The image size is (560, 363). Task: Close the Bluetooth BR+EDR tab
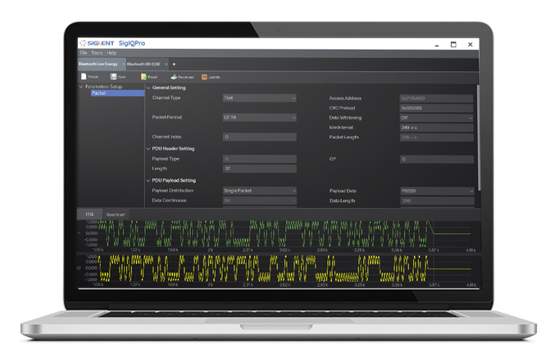click(166, 64)
